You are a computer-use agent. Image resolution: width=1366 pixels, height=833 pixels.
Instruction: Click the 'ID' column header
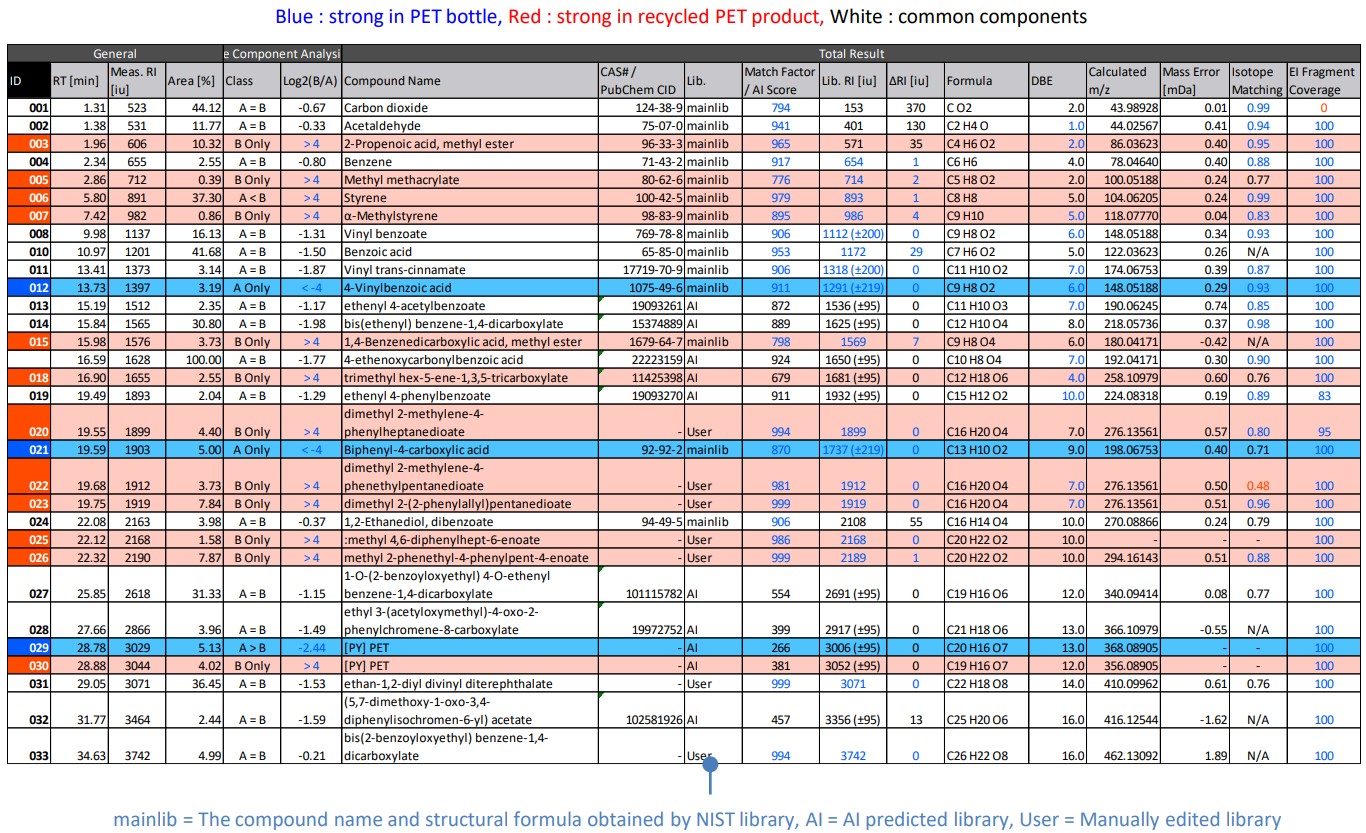[x=30, y=81]
